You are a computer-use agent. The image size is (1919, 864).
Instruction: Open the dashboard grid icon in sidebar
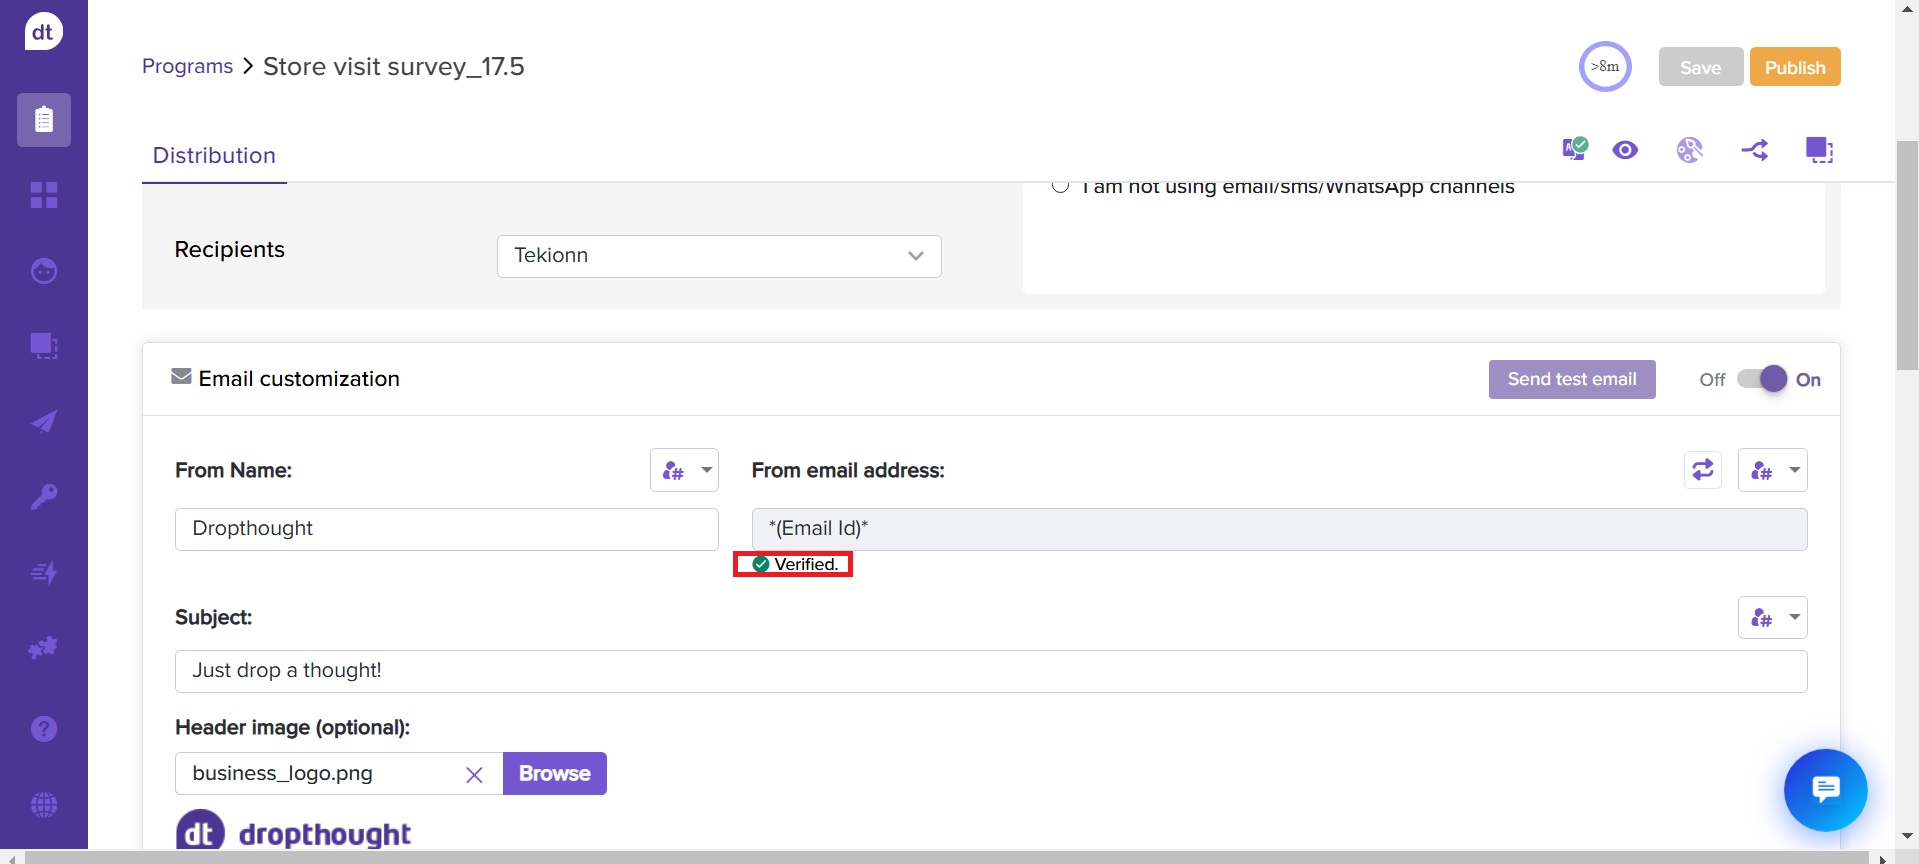[x=44, y=195]
